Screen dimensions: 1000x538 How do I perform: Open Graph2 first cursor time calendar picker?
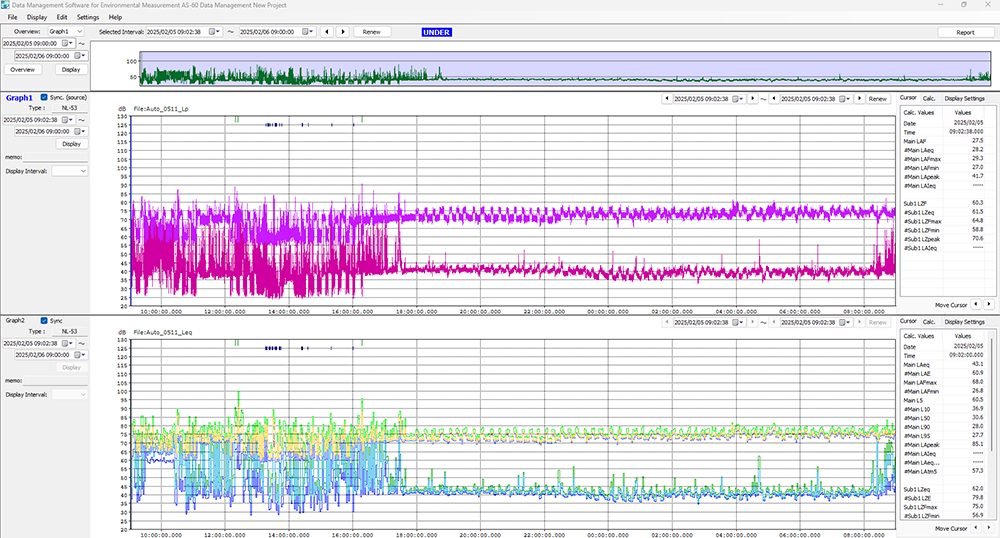(x=738, y=322)
